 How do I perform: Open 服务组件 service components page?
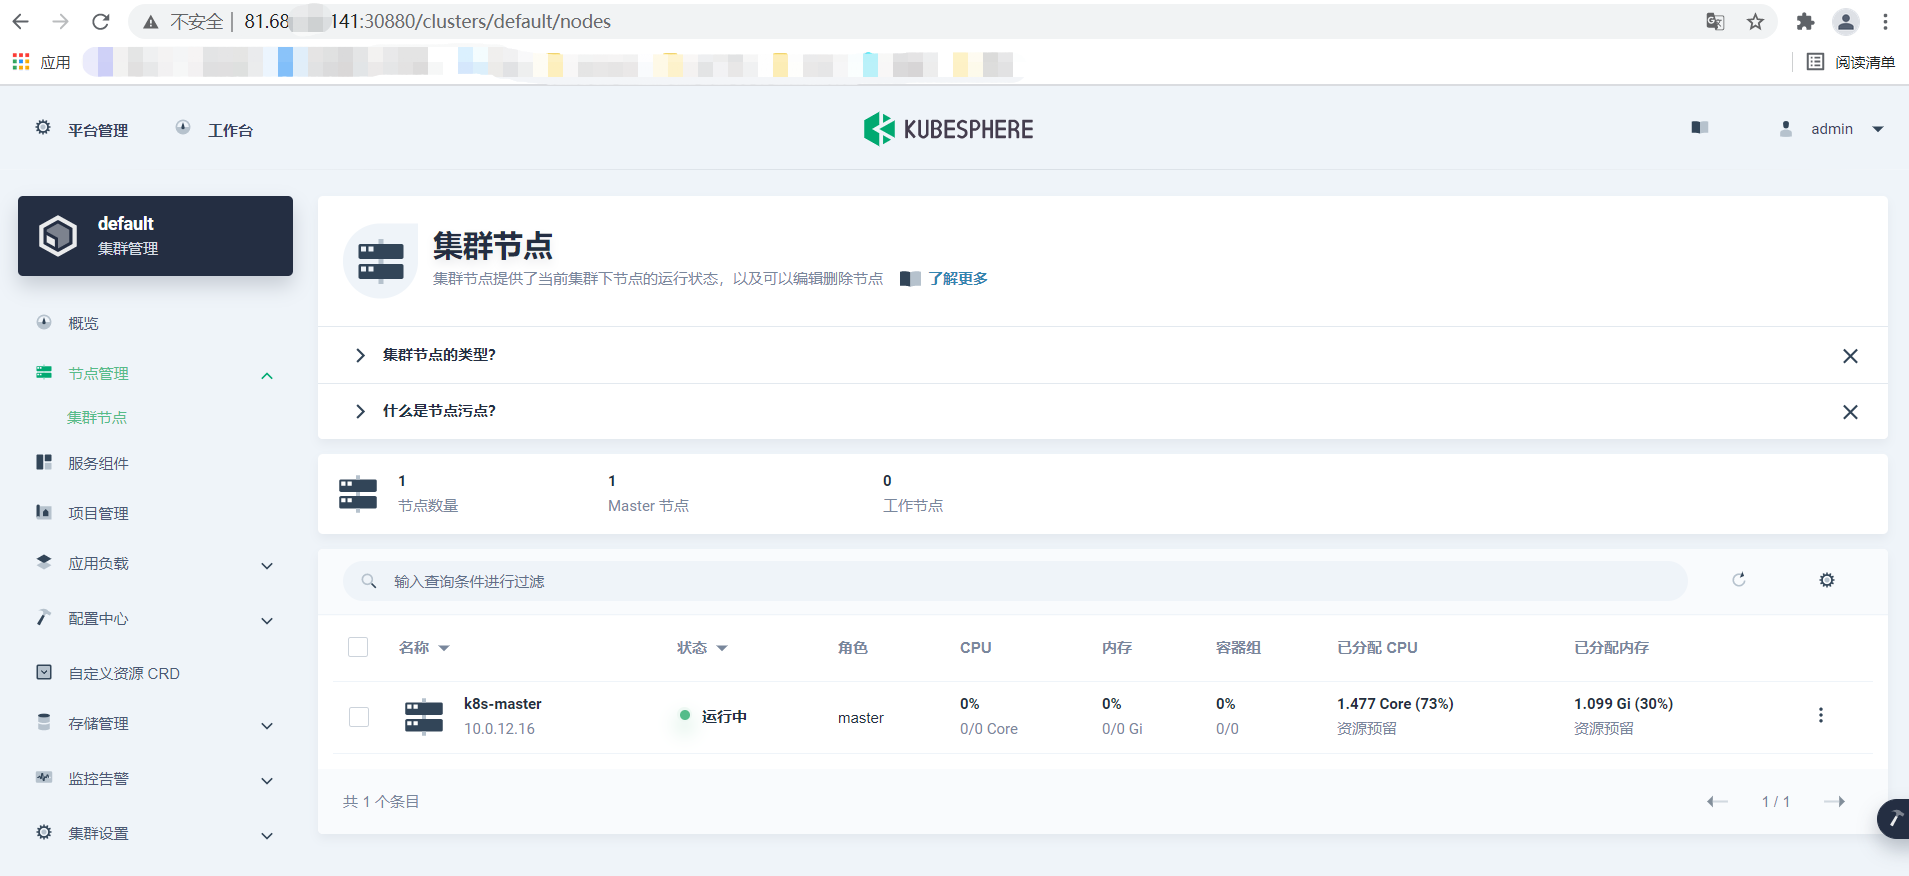tap(98, 463)
